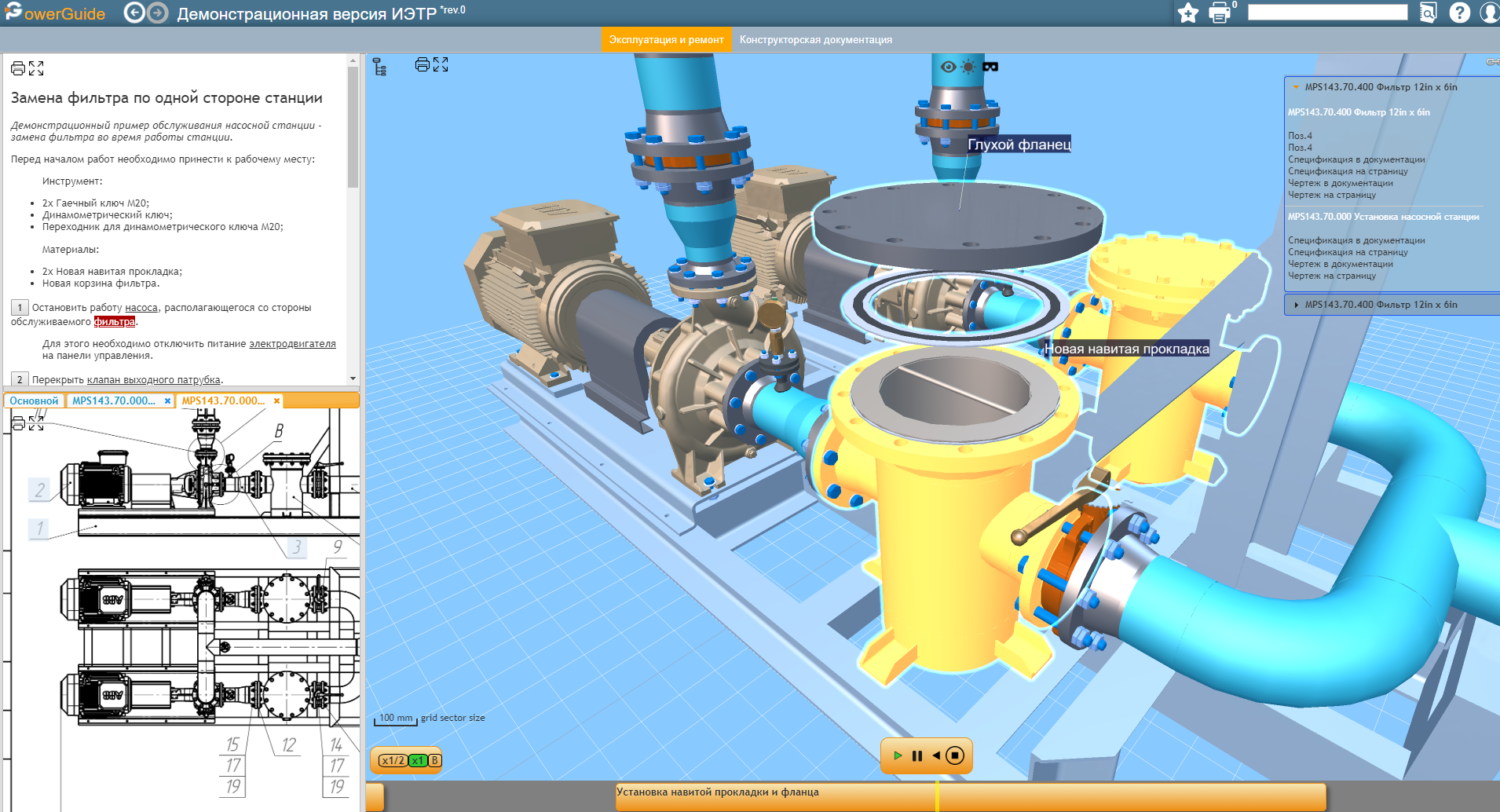1500x812 pixels.
Task: Open the print queue icon in header
Action: pos(1220,13)
